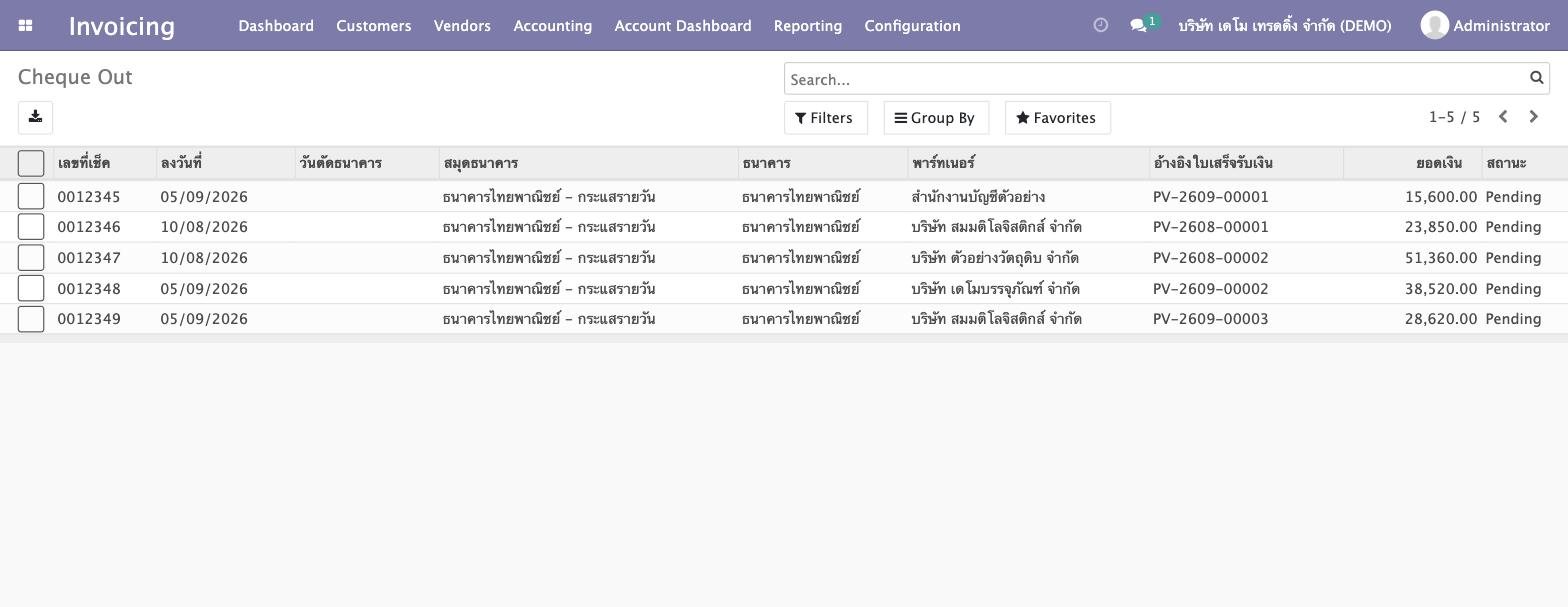Image resolution: width=1568 pixels, height=607 pixels.
Task: Sort by สถานะ column header
Action: tap(1524, 163)
